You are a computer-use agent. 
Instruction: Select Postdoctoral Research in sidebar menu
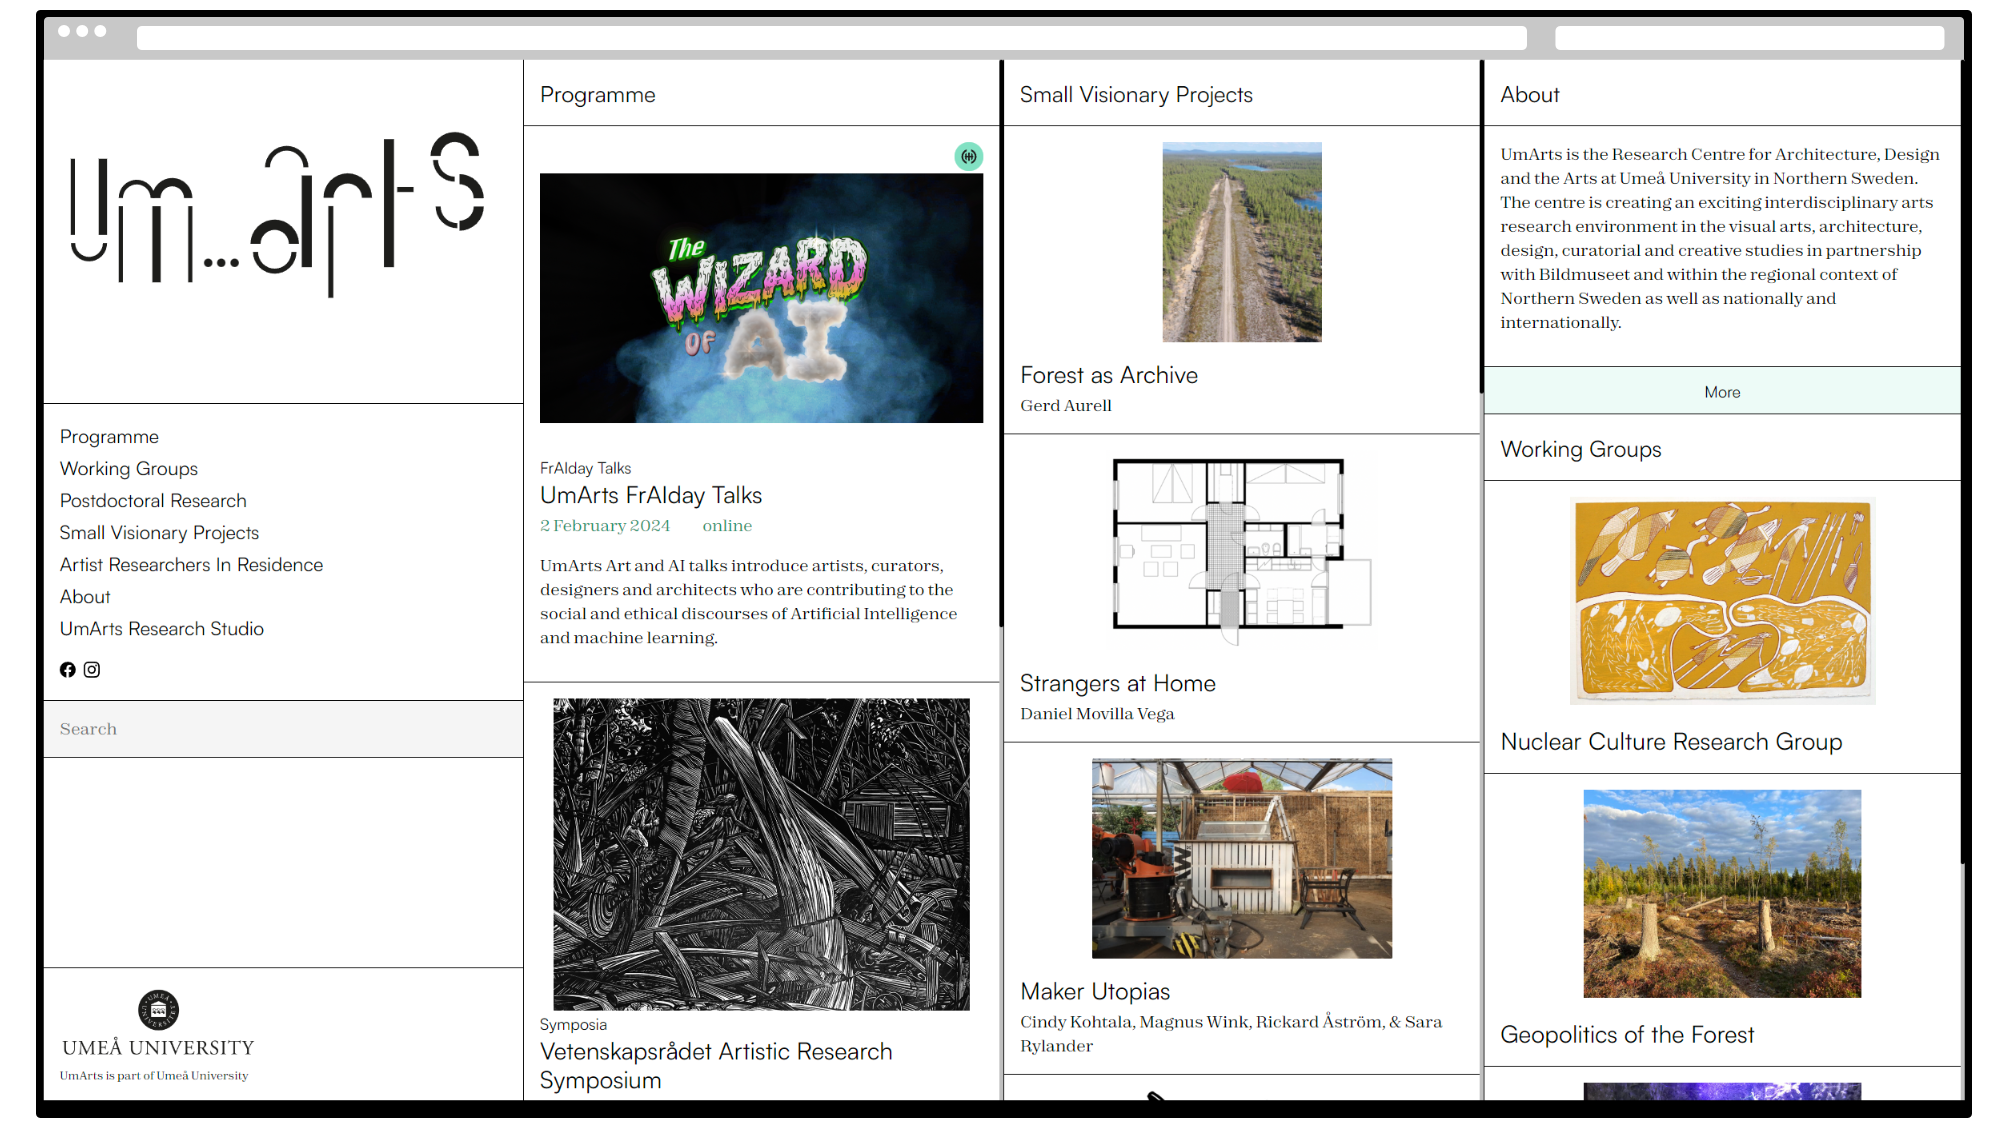[153, 501]
